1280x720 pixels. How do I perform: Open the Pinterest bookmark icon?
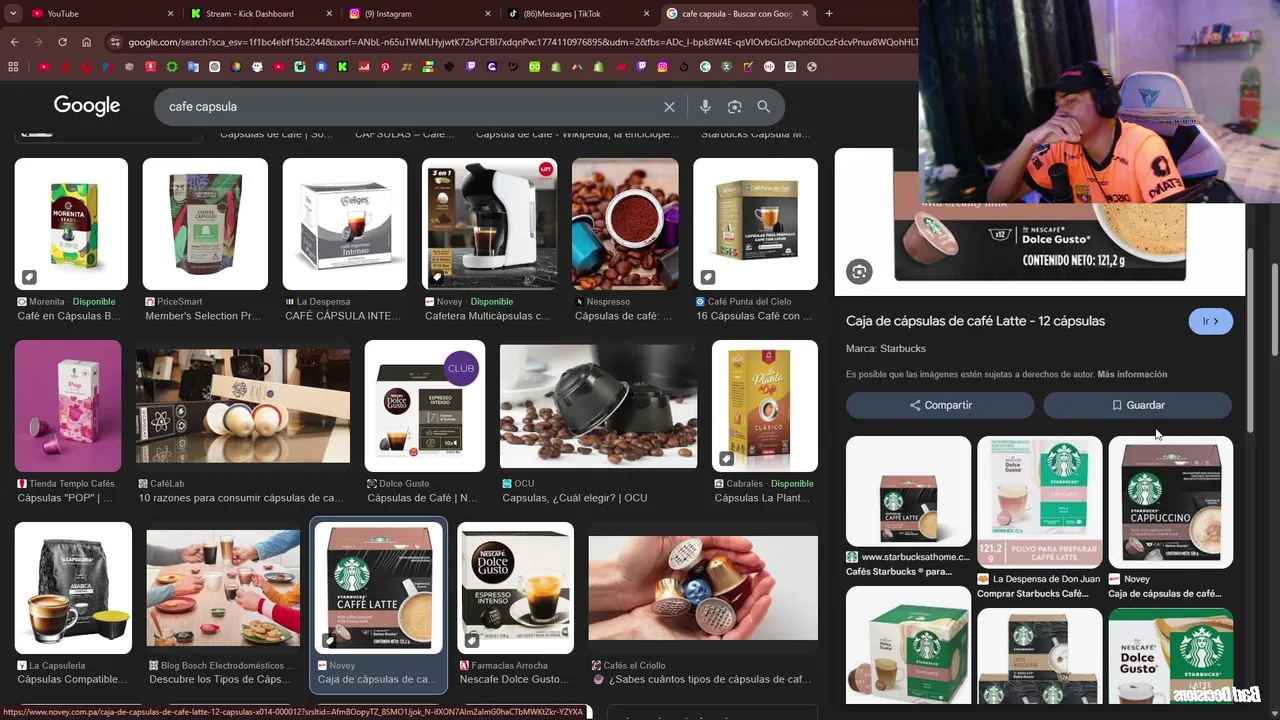pos(385,67)
